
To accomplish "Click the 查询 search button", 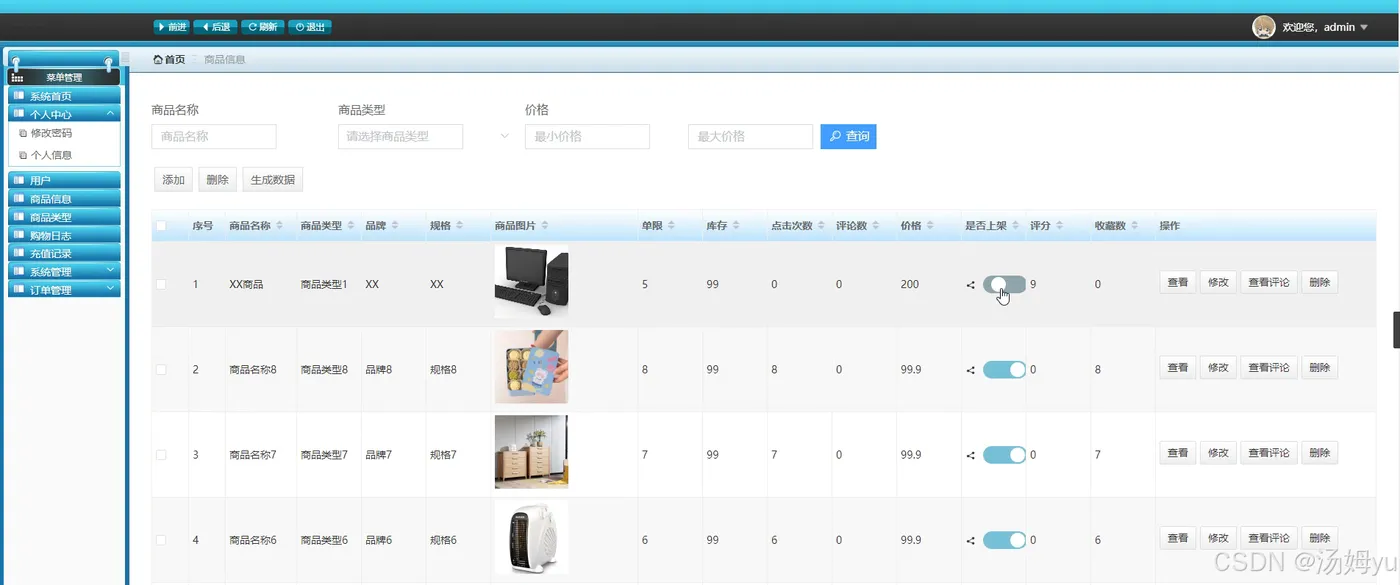I will [848, 136].
